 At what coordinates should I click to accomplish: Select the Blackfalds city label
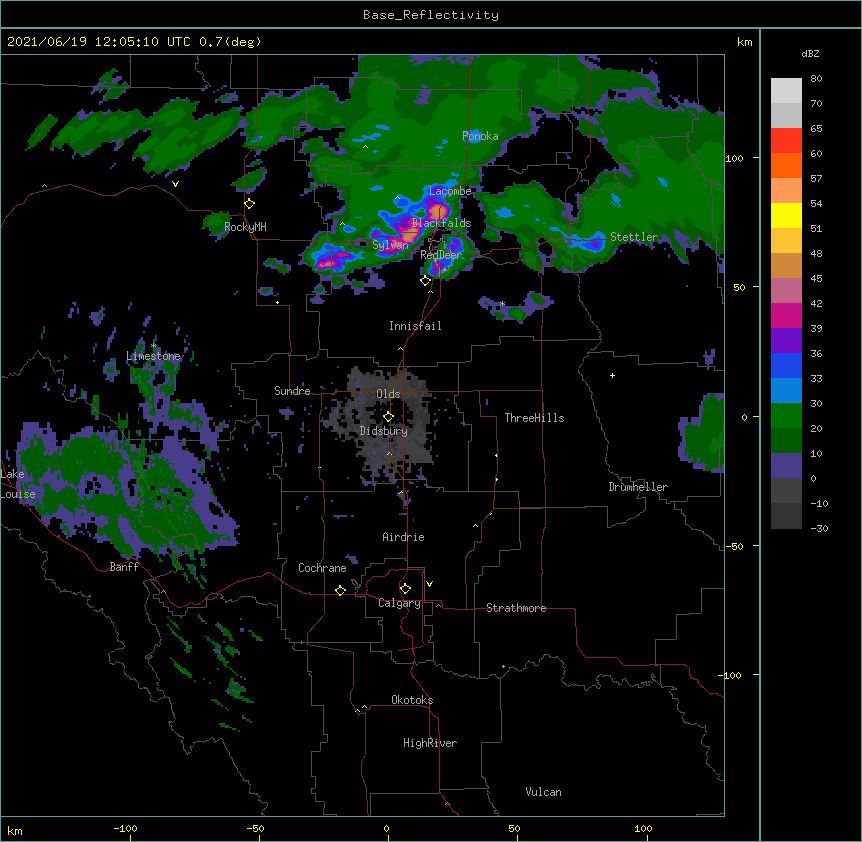click(441, 223)
